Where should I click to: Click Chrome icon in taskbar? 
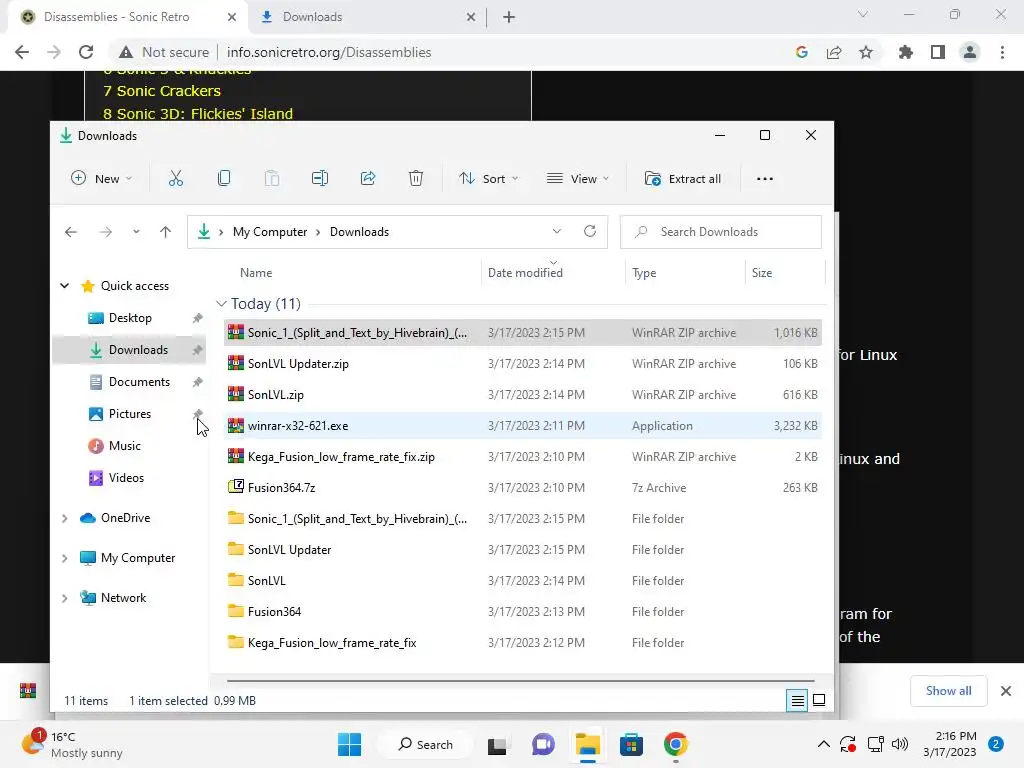[676, 744]
